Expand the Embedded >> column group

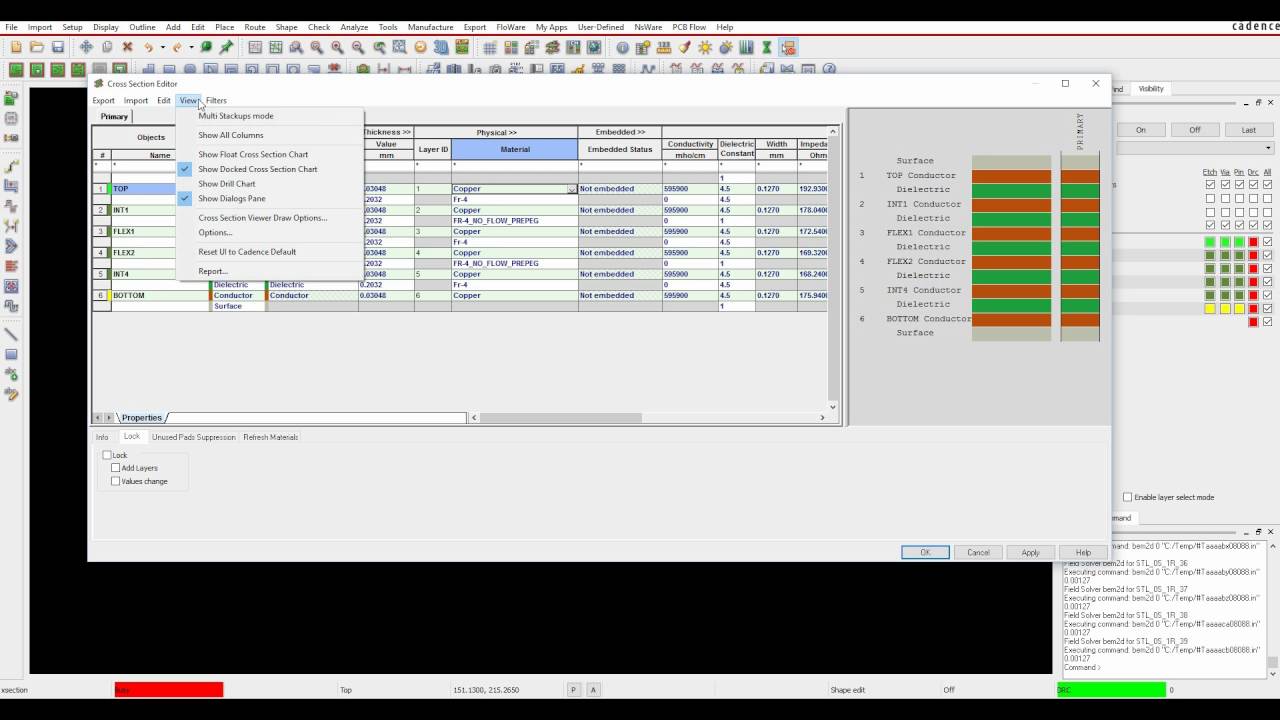coord(620,132)
